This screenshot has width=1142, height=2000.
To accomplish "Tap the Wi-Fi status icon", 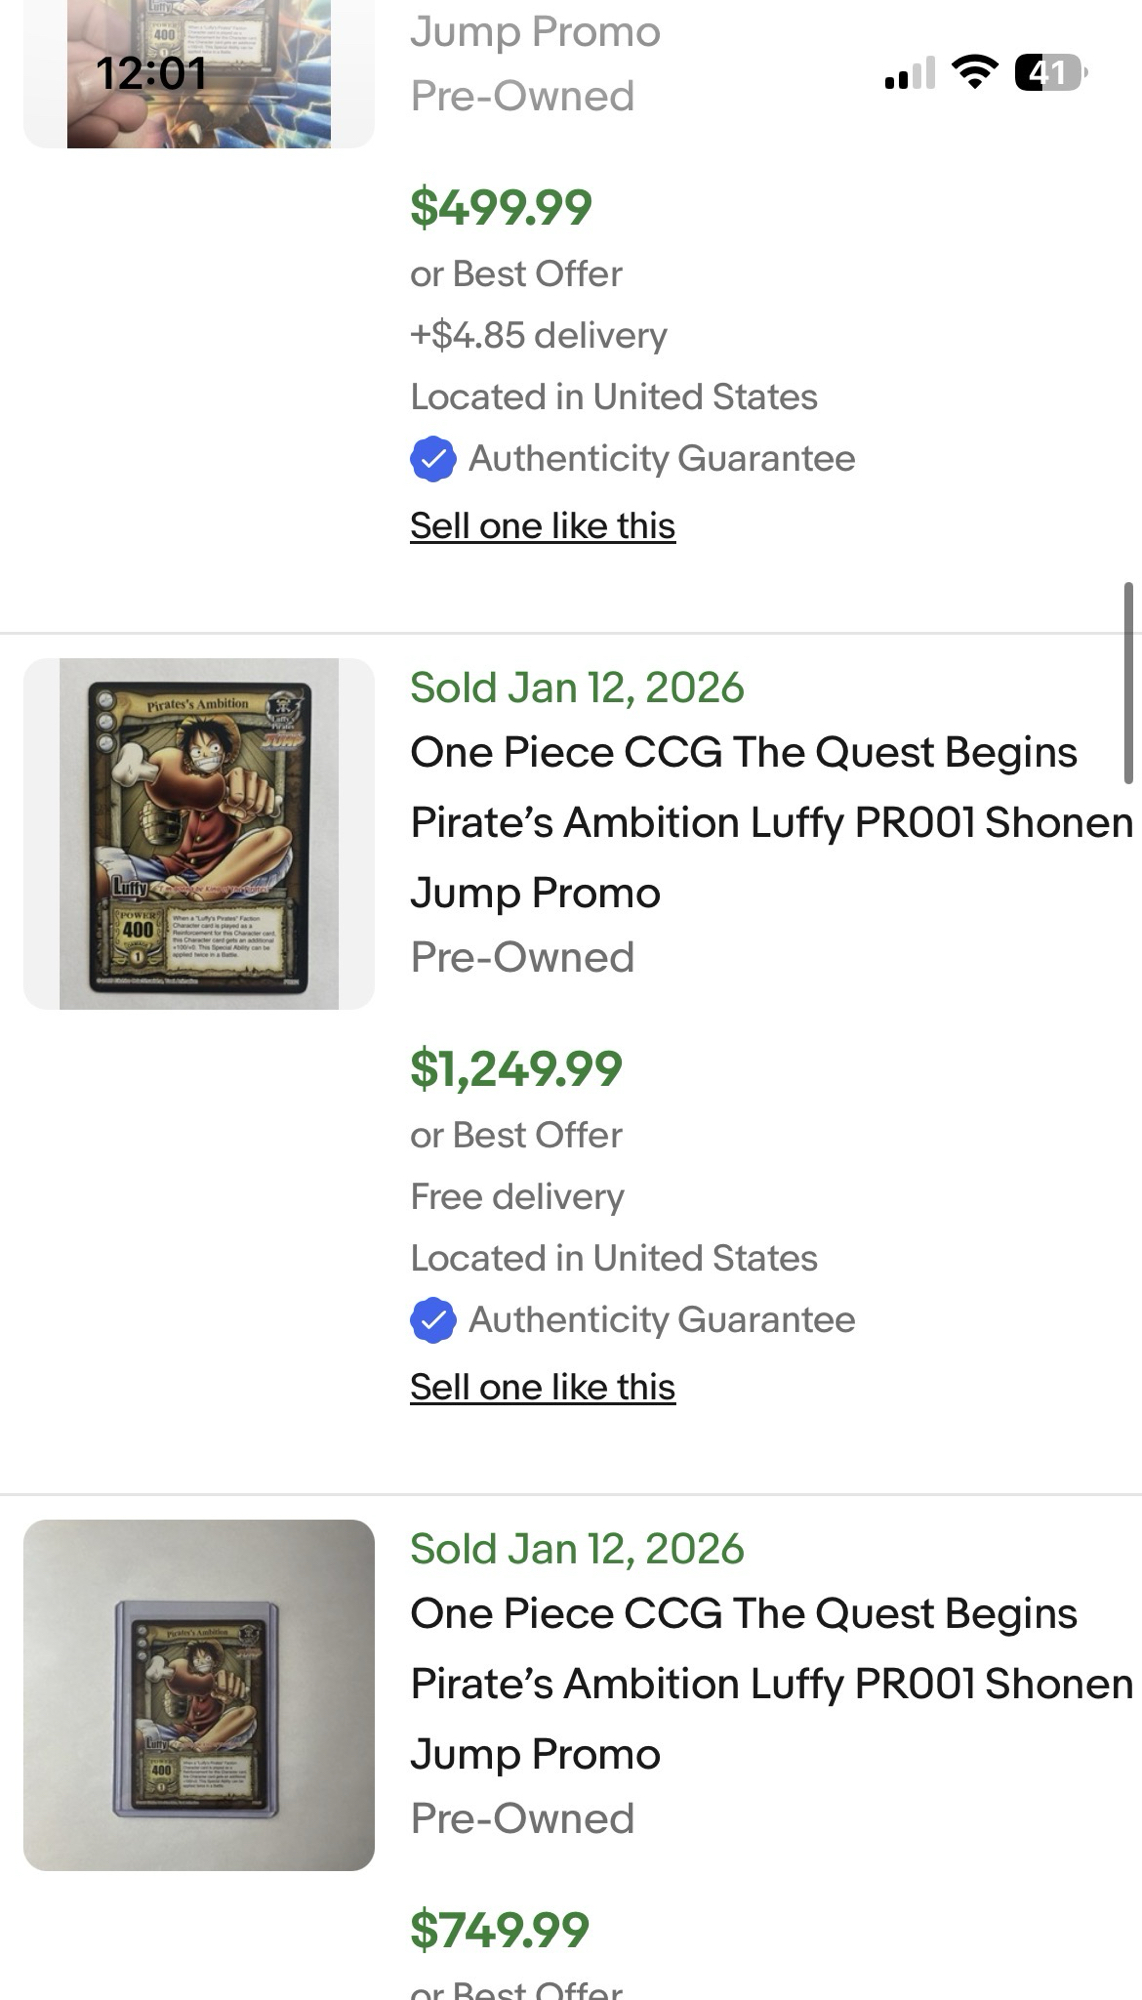I will (x=974, y=72).
